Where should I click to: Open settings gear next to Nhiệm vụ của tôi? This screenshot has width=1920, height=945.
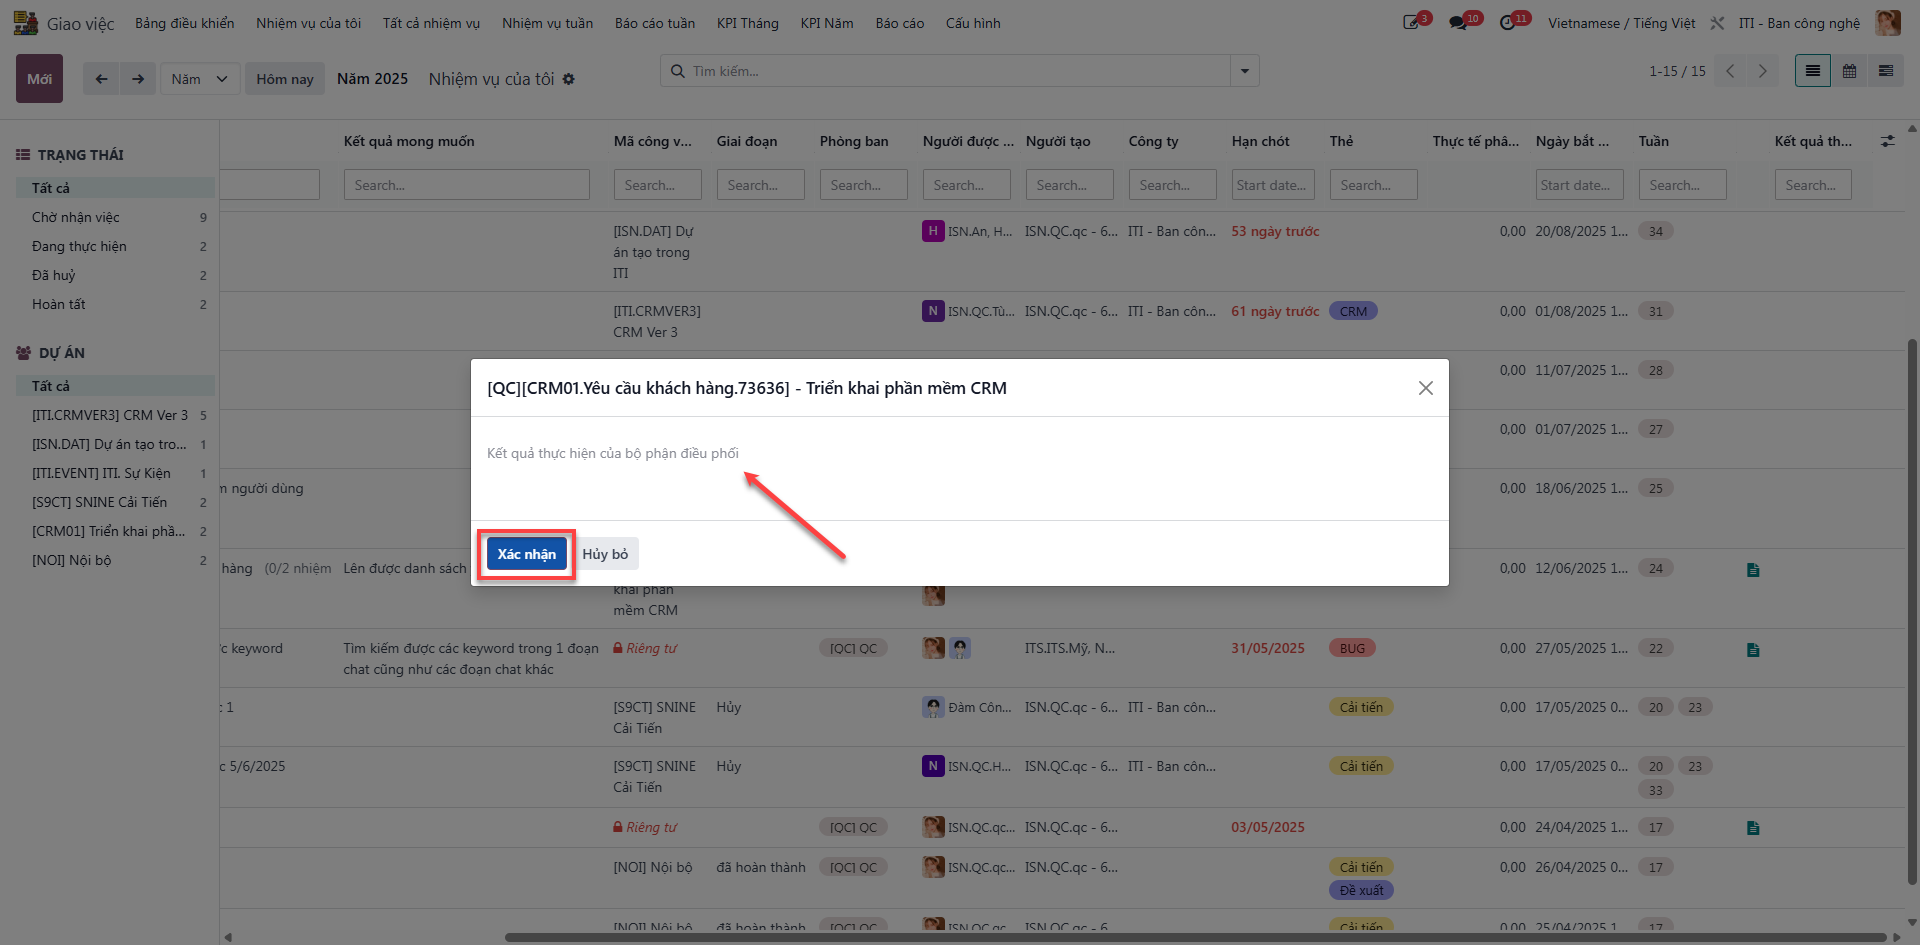click(x=569, y=79)
